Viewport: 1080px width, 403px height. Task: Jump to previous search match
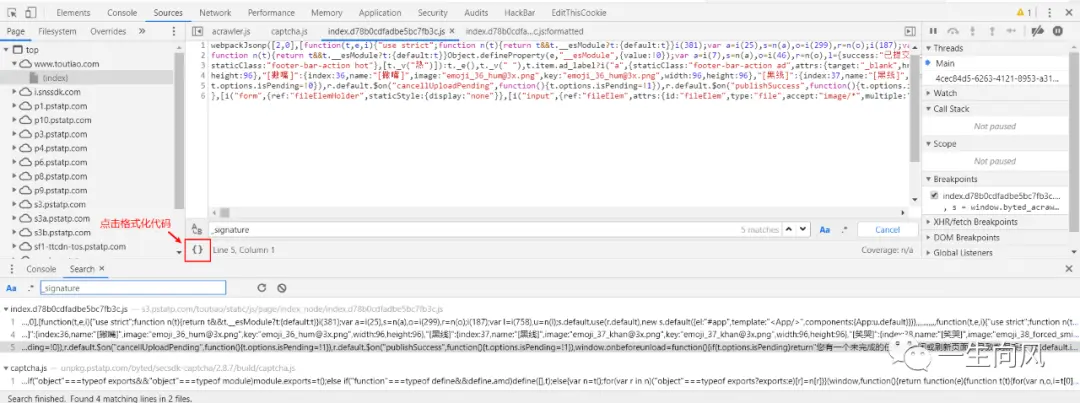tap(789, 229)
